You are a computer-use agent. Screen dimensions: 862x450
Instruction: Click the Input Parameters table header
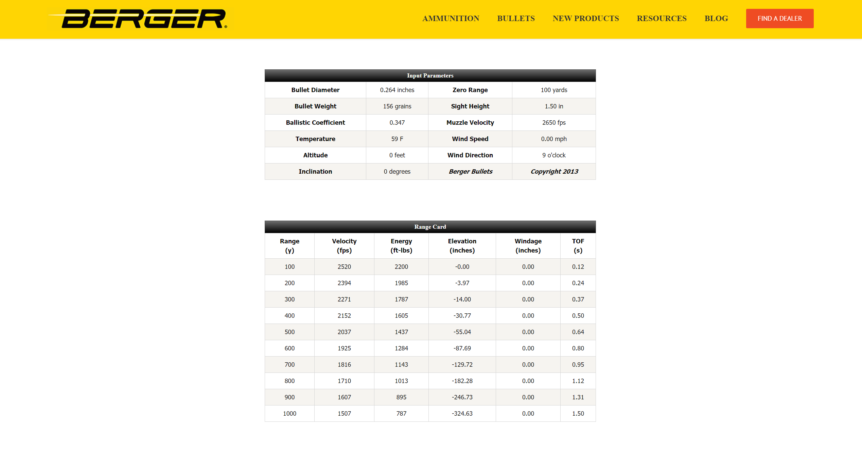(430, 75)
